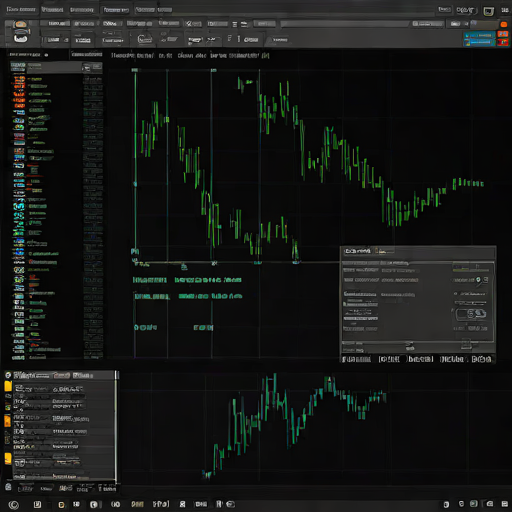Viewport: 512px width, 512px height.
Task: Click the blue progress bars at top-right toolbar
Action: [x=479, y=39]
